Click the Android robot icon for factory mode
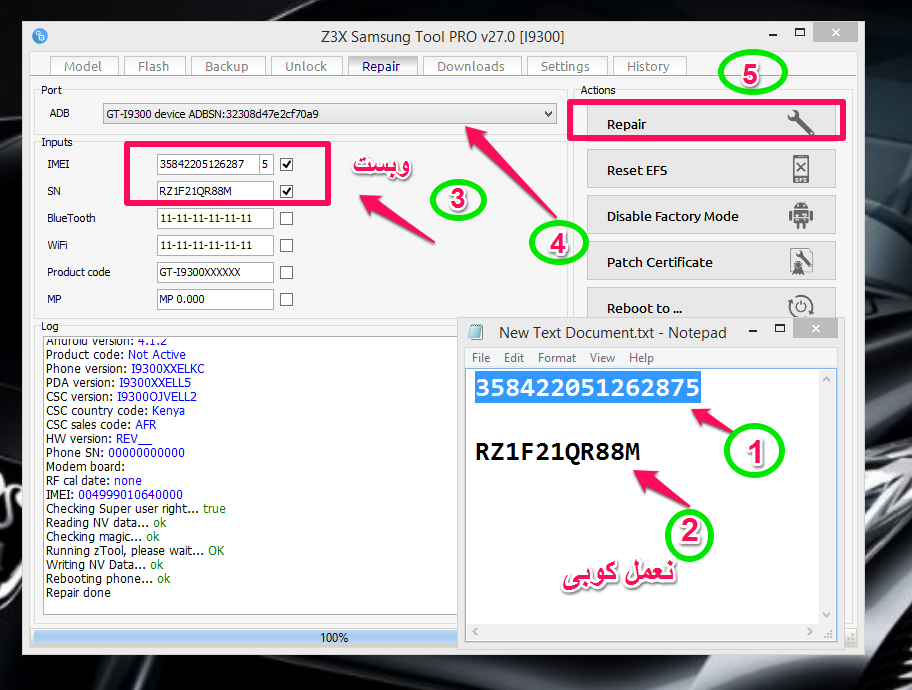Screen dimensions: 912x690 801,215
